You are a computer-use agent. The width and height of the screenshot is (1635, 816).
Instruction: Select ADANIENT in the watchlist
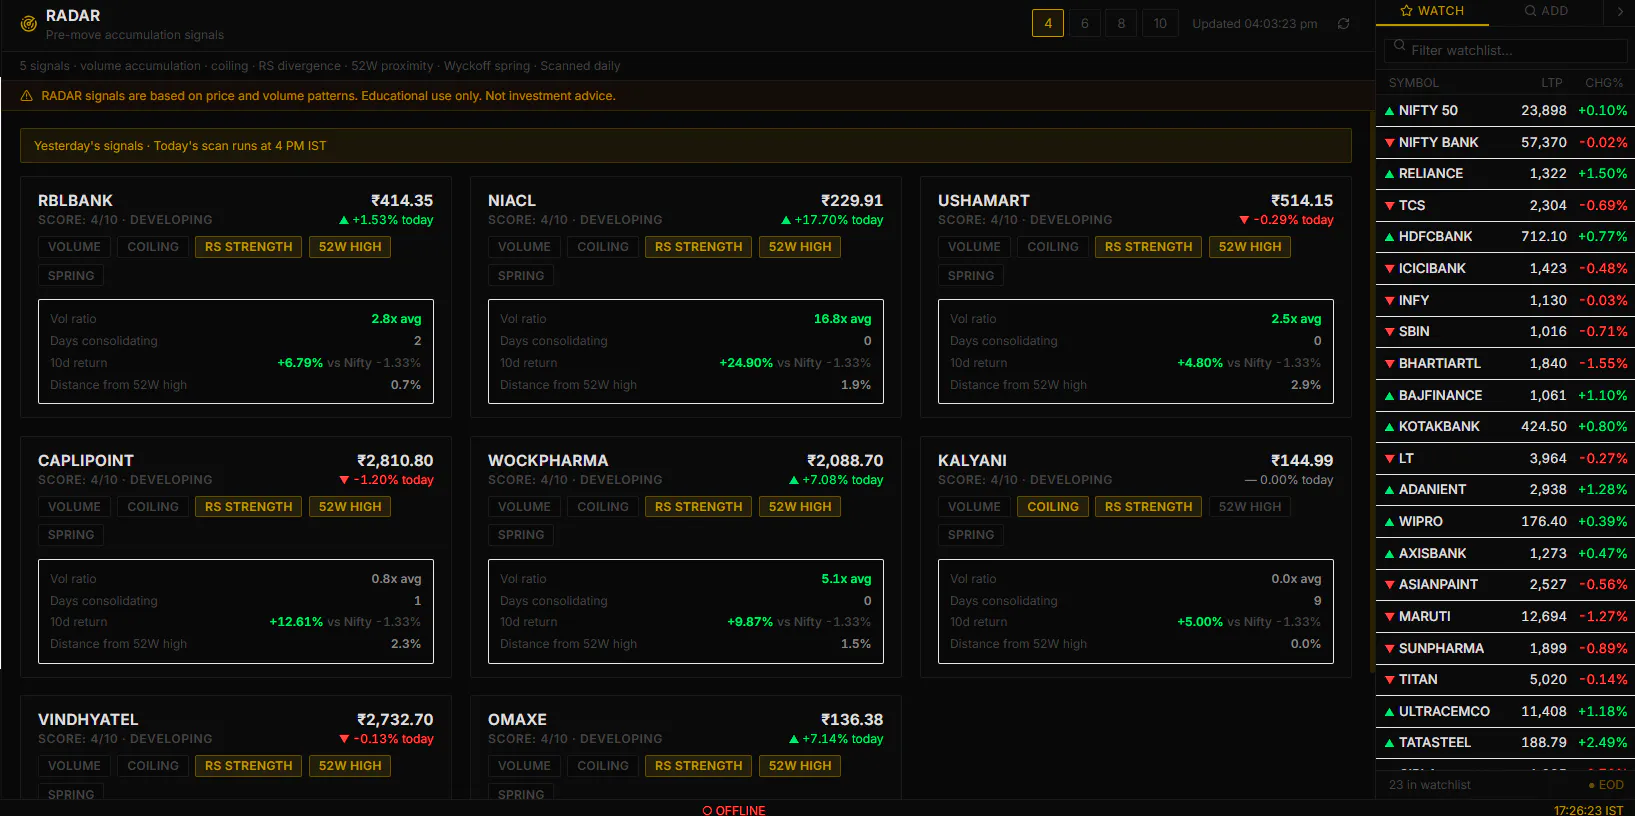pyautogui.click(x=1505, y=490)
